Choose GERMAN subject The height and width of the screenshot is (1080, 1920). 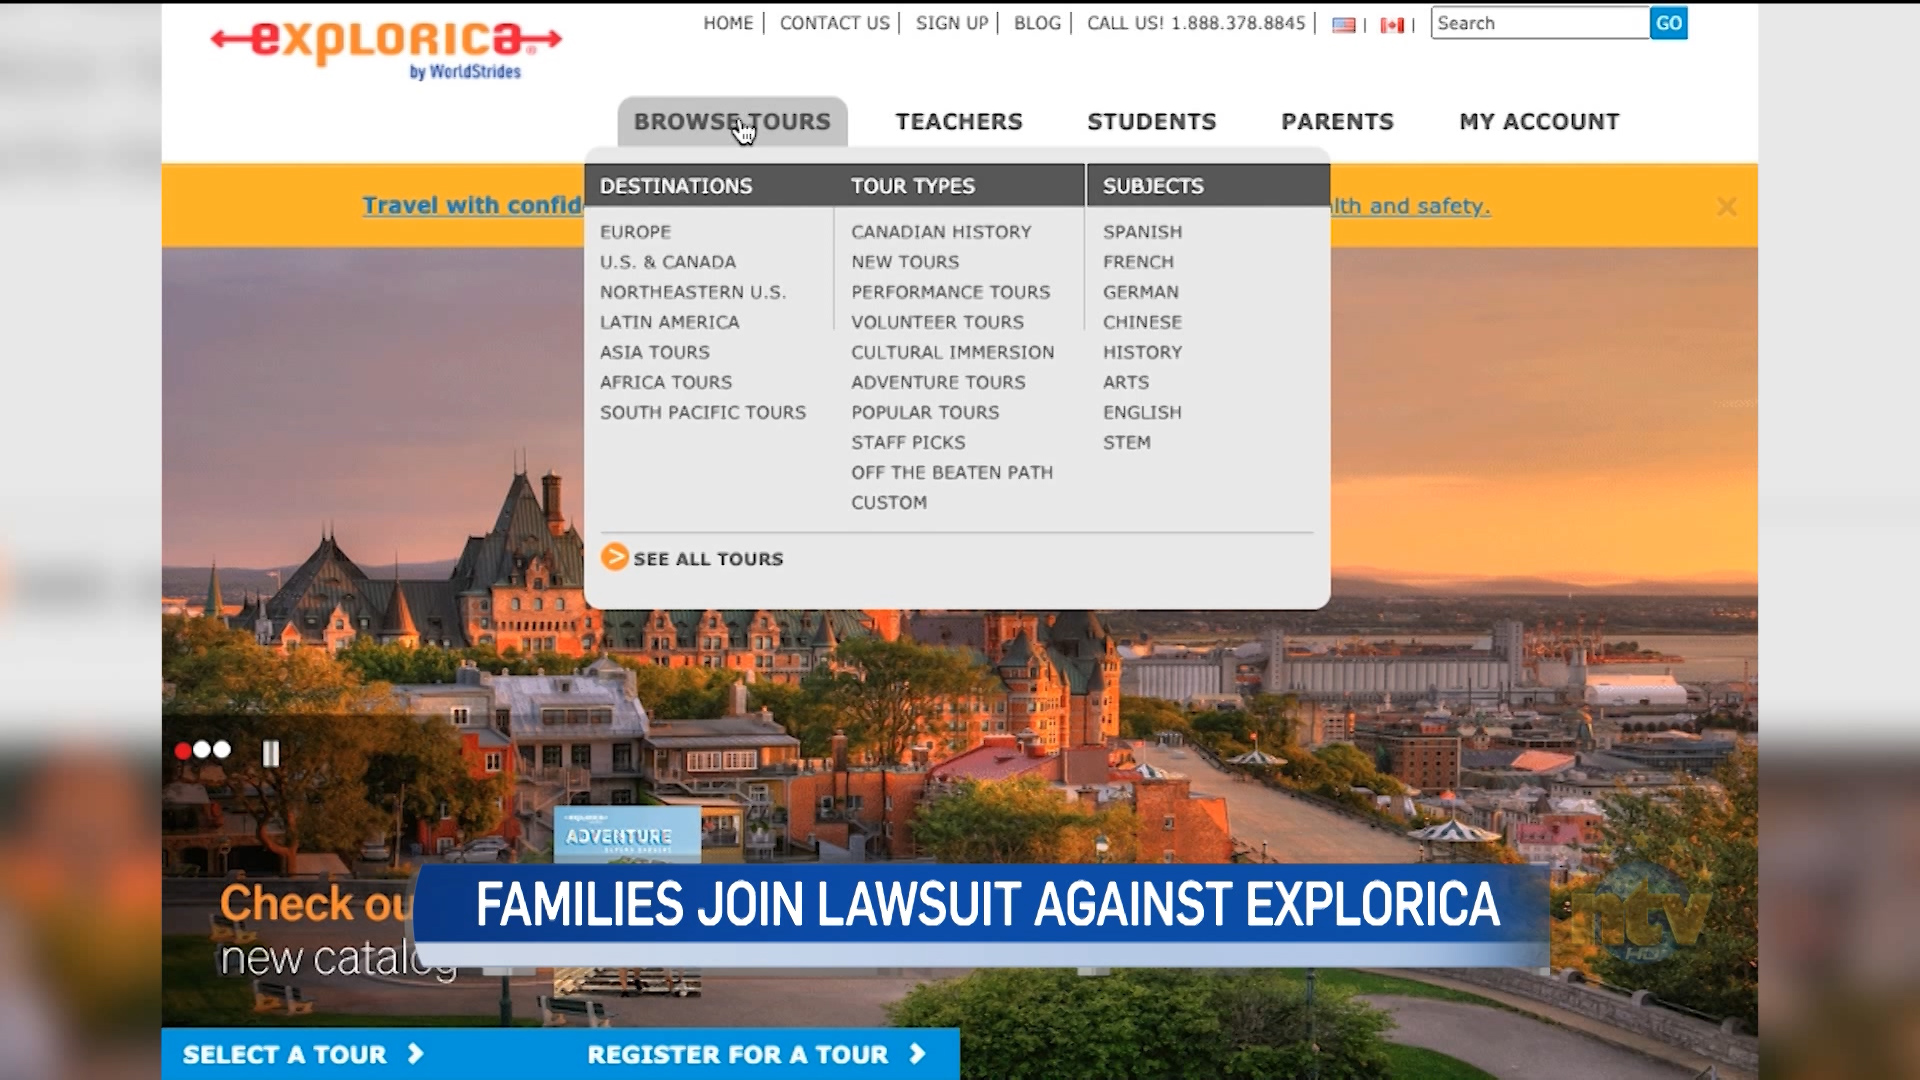point(1140,292)
